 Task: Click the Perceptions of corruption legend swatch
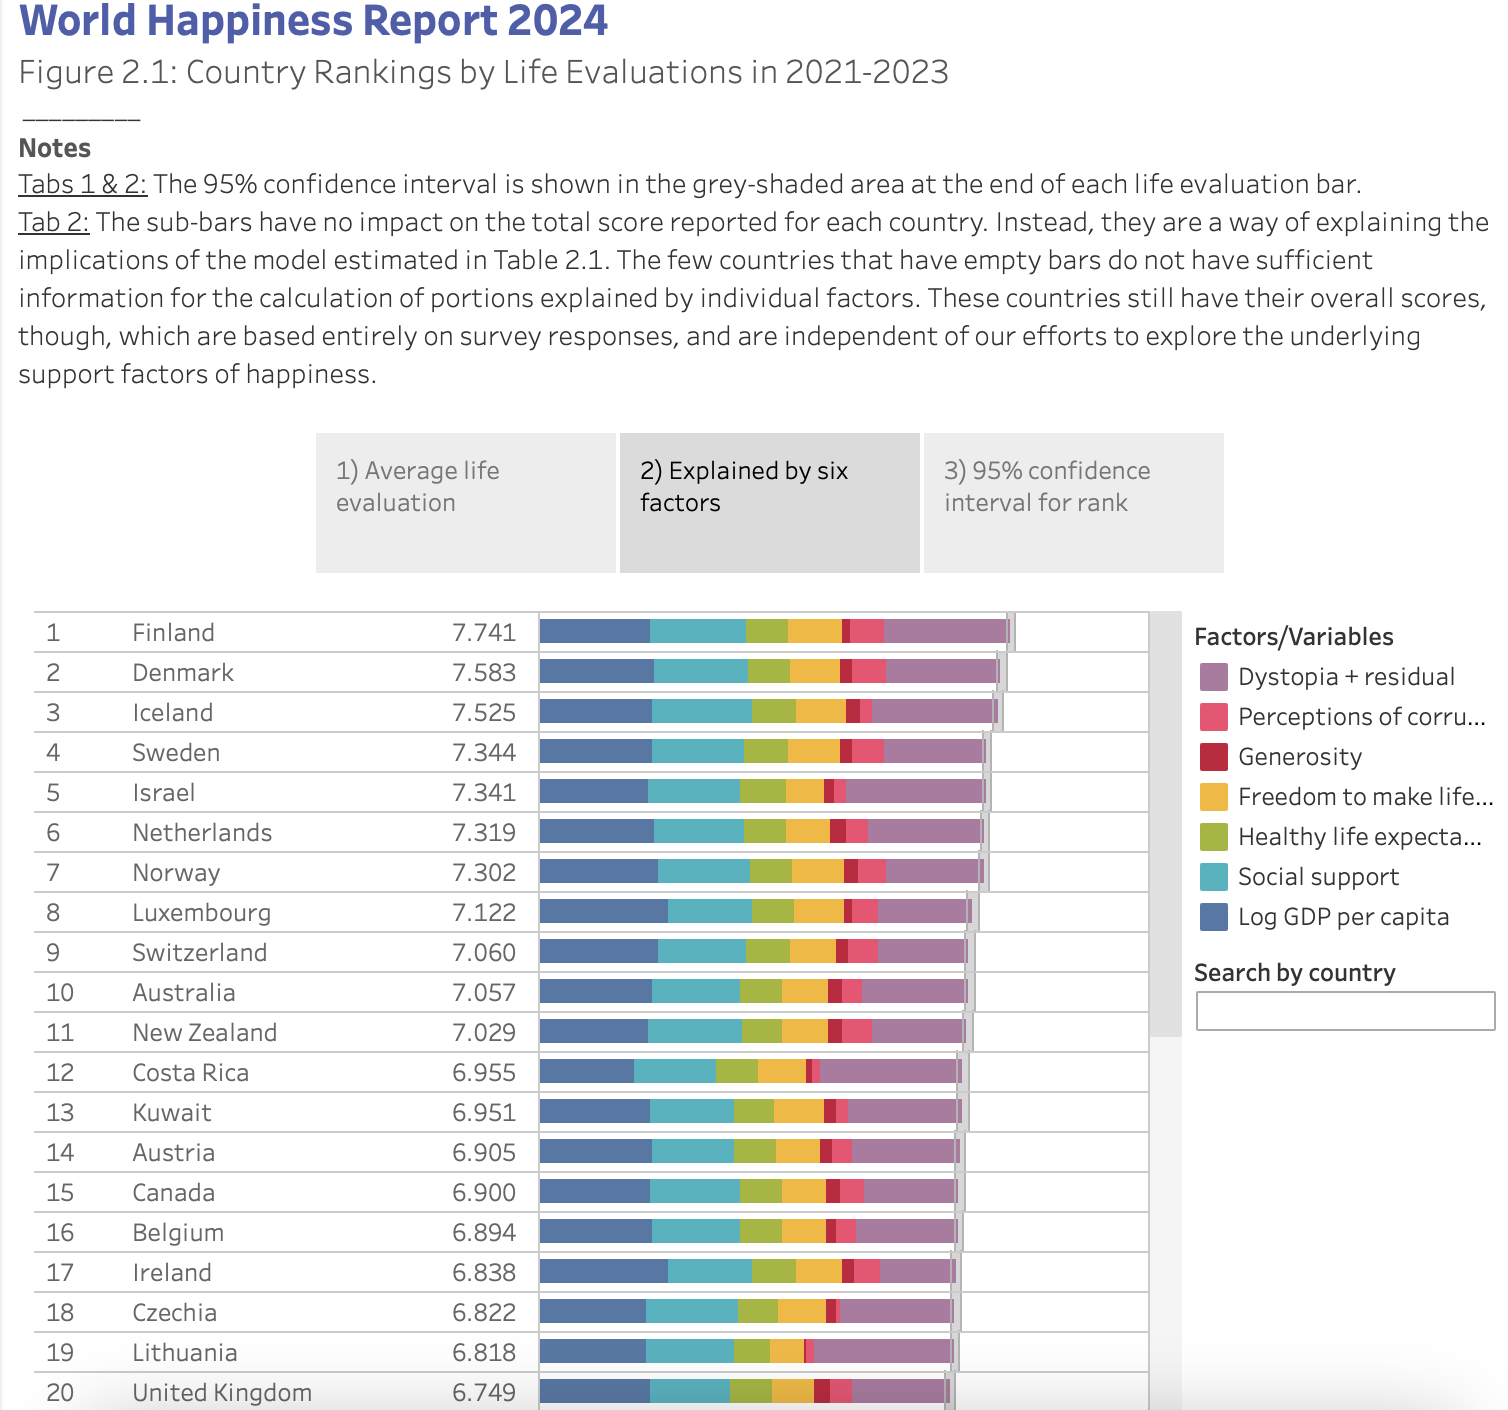click(1213, 717)
